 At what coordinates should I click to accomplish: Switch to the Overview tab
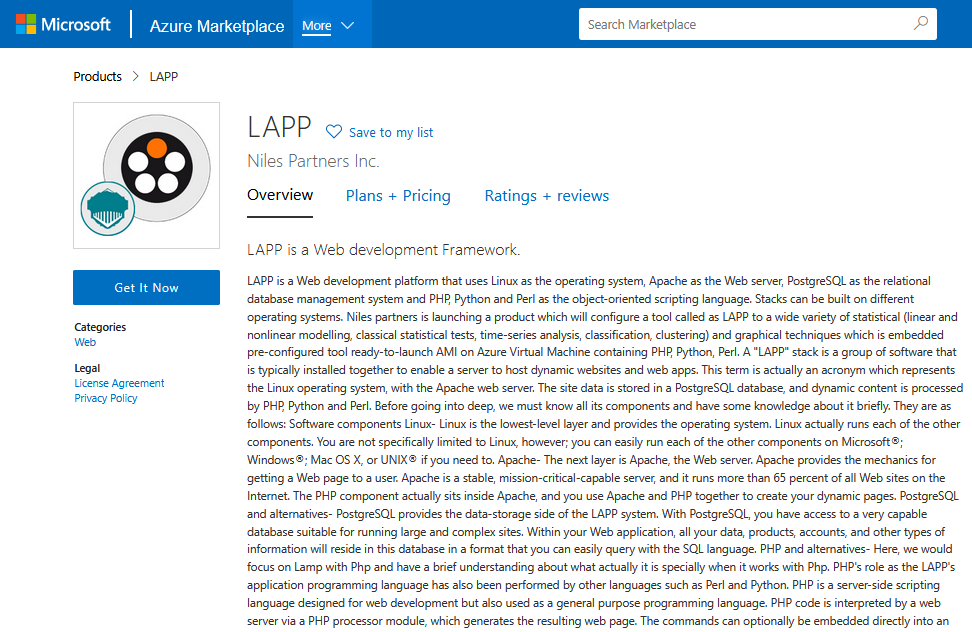point(280,196)
